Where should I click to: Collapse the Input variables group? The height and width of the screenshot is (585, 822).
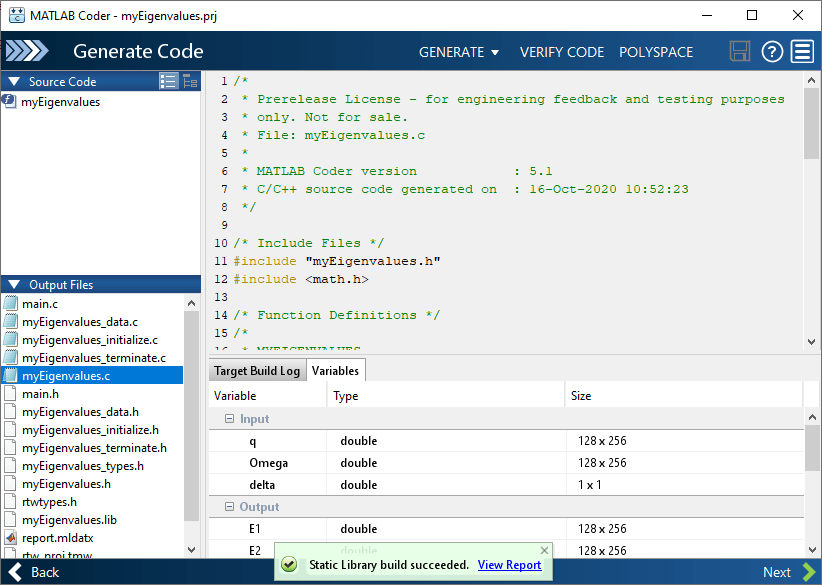tap(229, 419)
